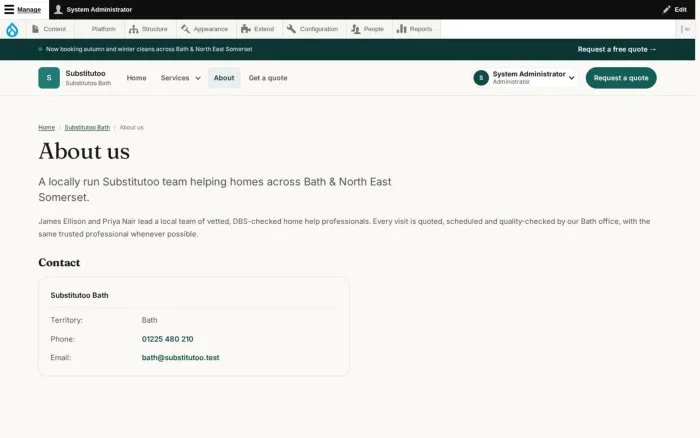Viewport: 700px width, 438px height.
Task: Click the 'Administrator' role text under user name
Action: tap(511, 82)
